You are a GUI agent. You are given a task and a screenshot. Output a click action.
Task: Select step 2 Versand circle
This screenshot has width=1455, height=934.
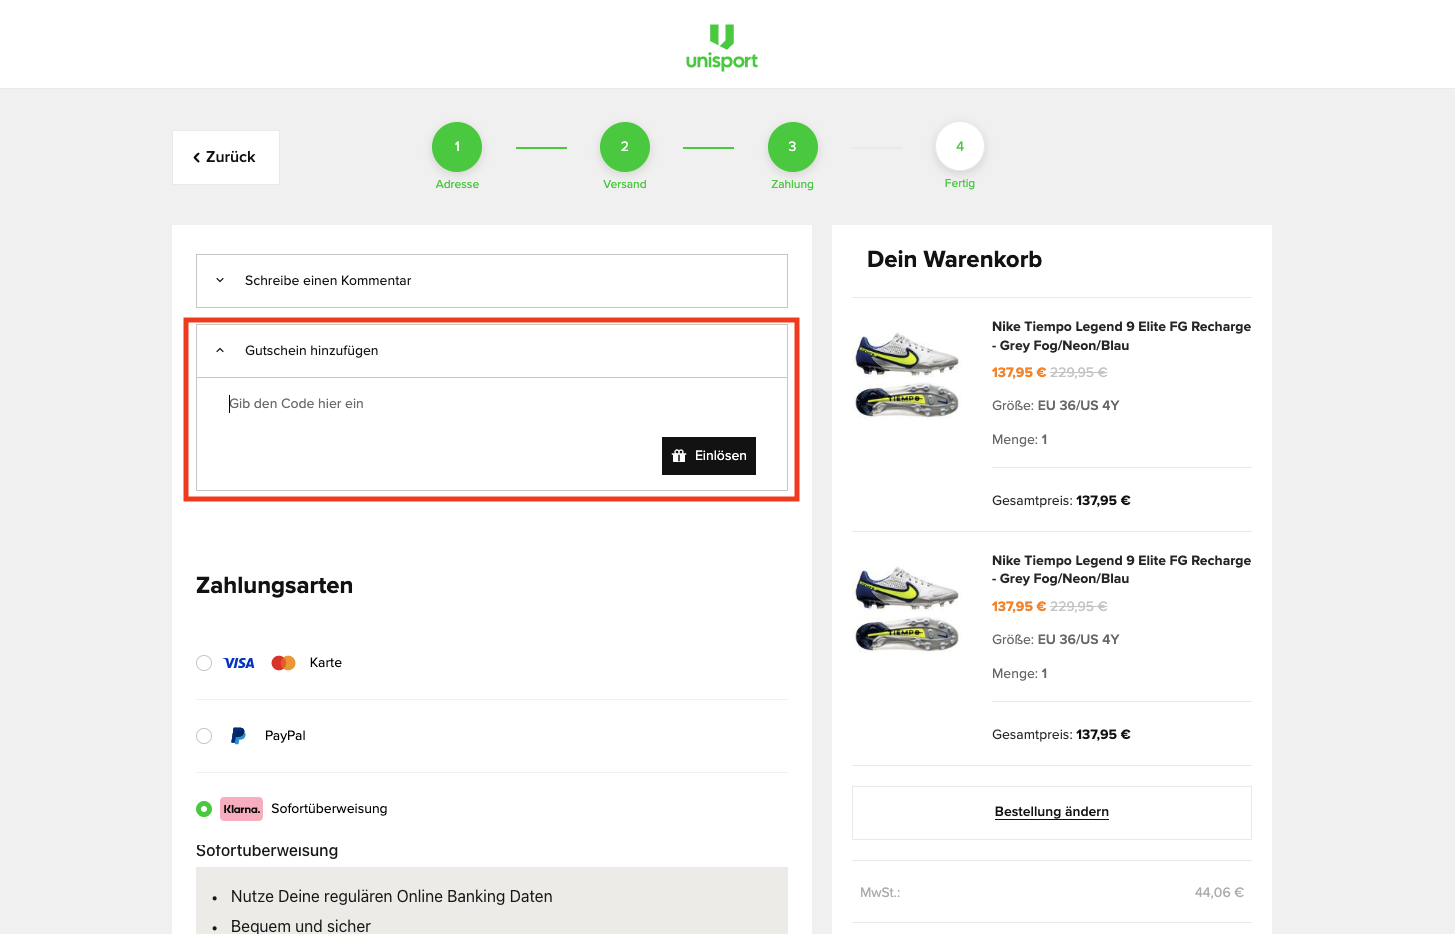(625, 147)
